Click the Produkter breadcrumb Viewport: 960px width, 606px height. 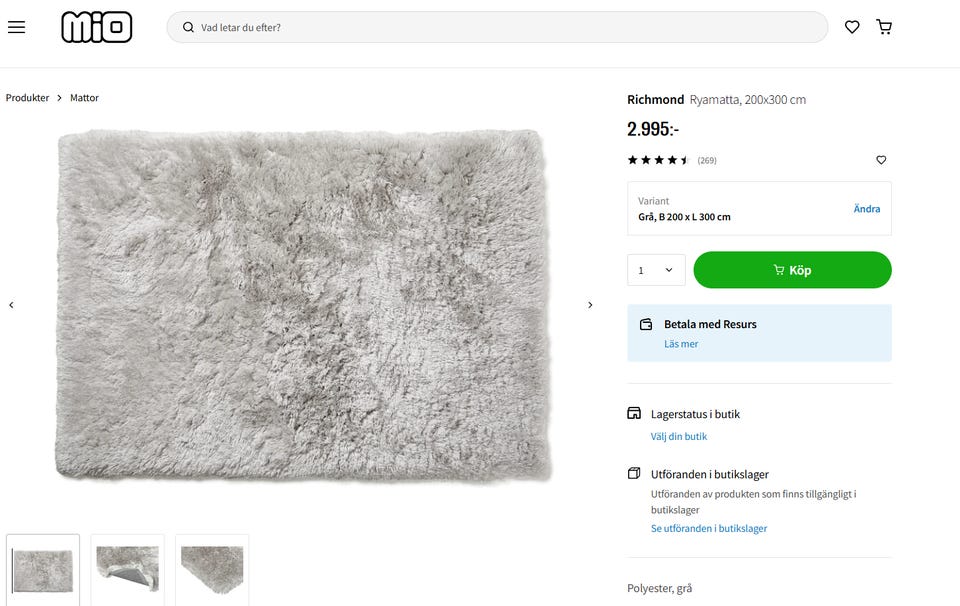[x=26, y=97]
